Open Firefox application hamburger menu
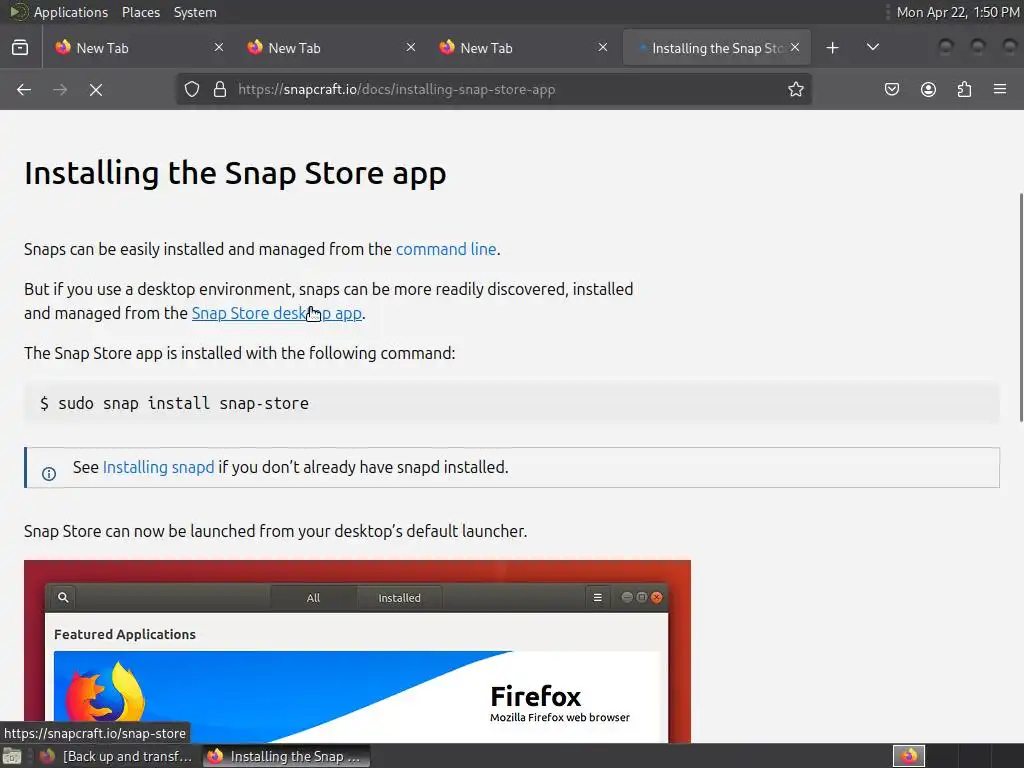The image size is (1024, 768). [x=1000, y=89]
